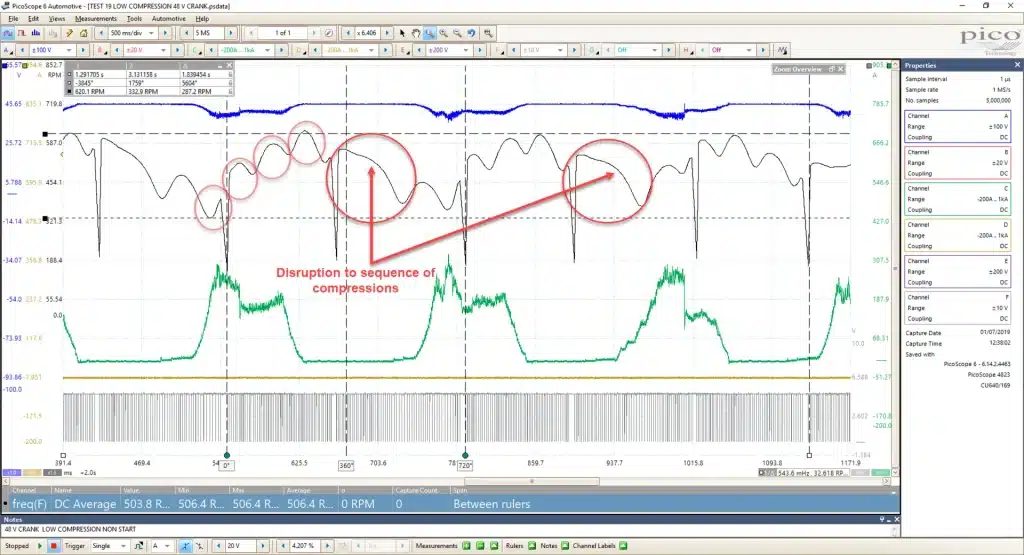Image resolution: width=1024 pixels, height=555 pixels.
Task: Click the Home display icon
Action: (x=84, y=33)
